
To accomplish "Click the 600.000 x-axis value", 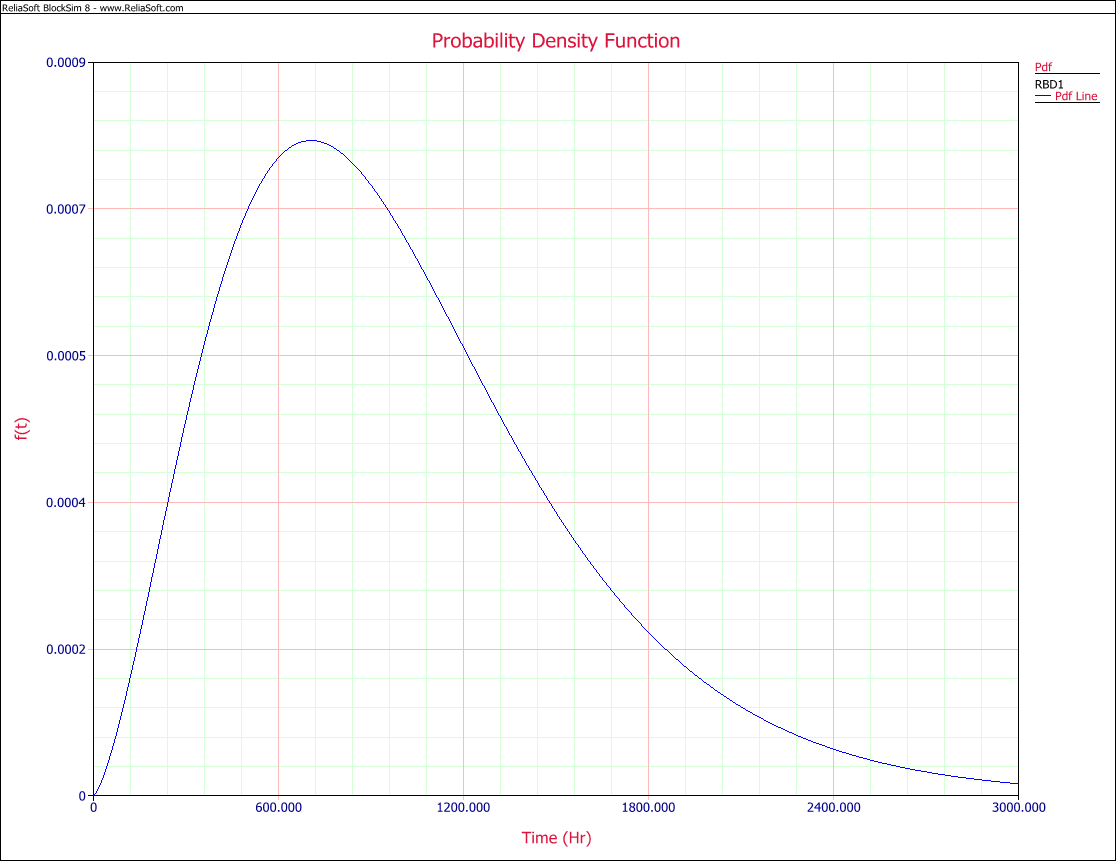I will (278, 808).
